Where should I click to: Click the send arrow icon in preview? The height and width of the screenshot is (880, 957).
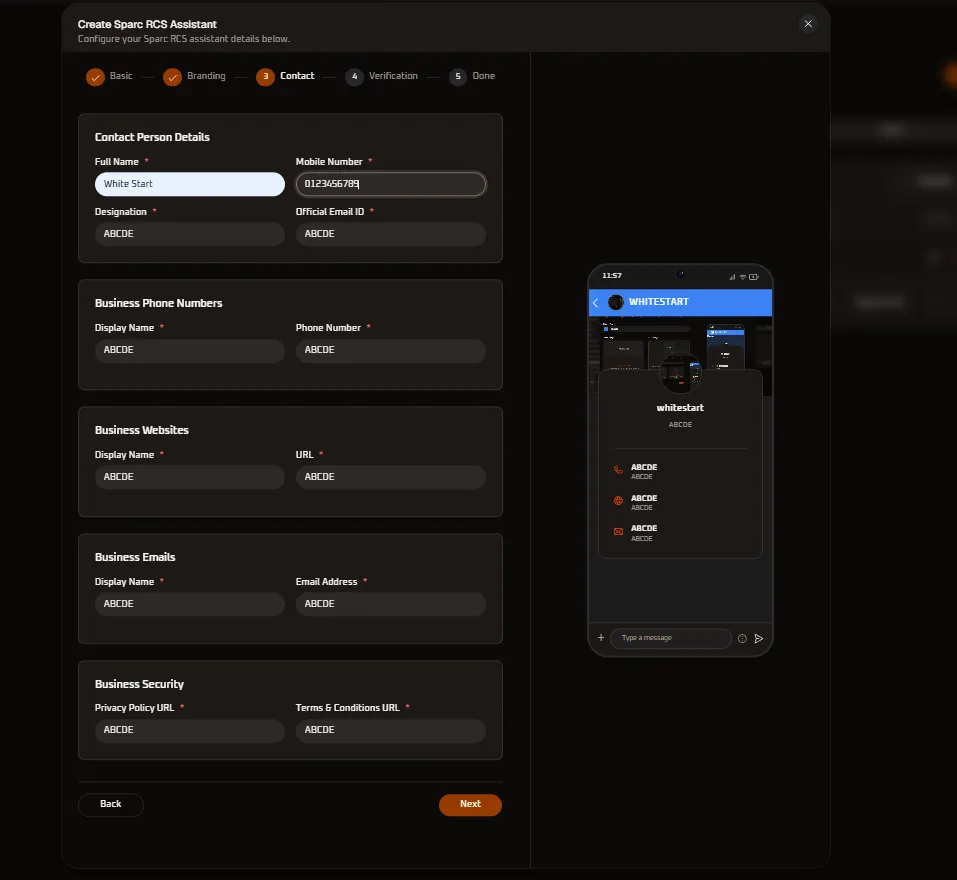click(x=759, y=638)
